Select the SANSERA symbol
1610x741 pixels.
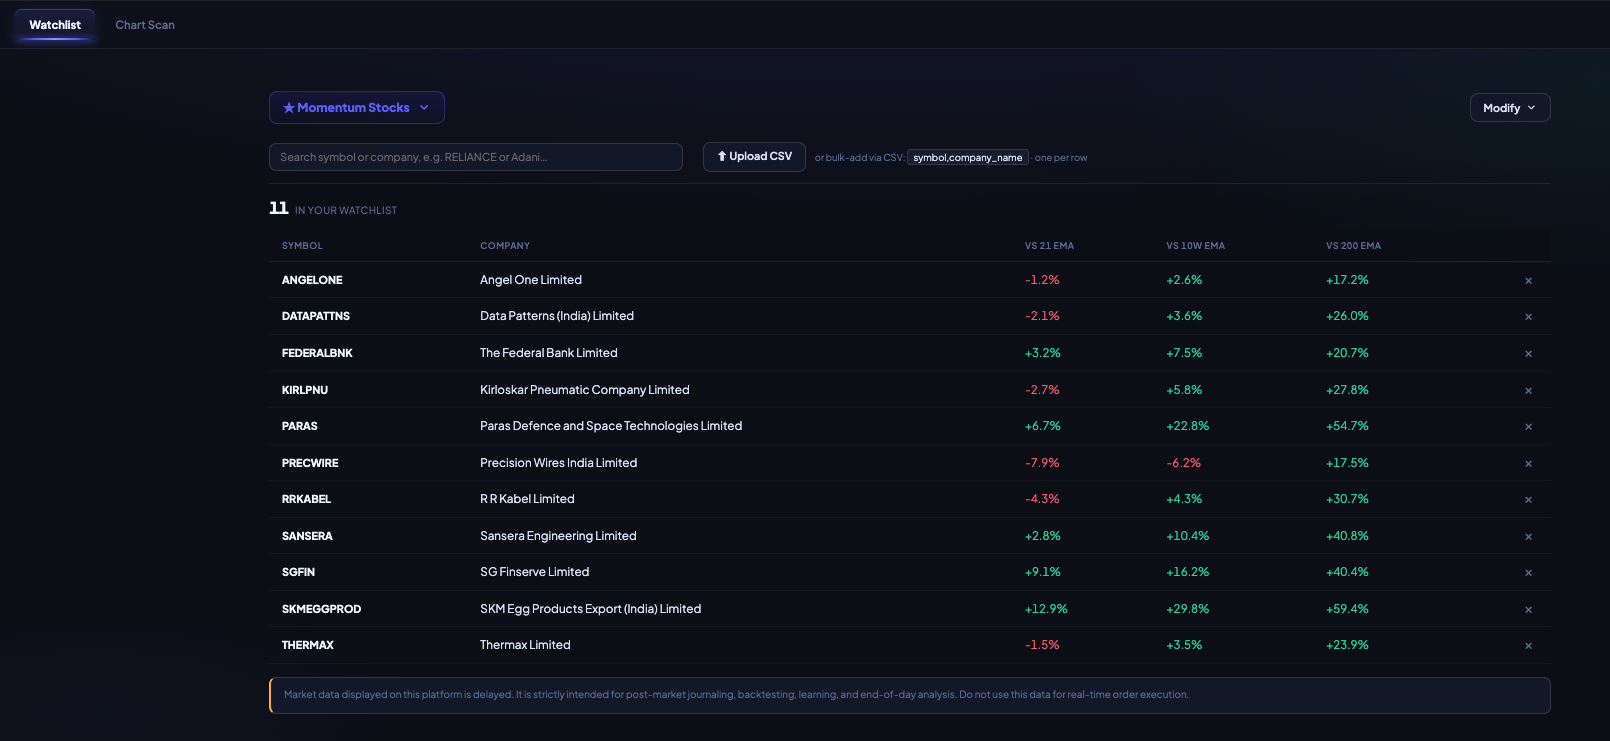[307, 536]
